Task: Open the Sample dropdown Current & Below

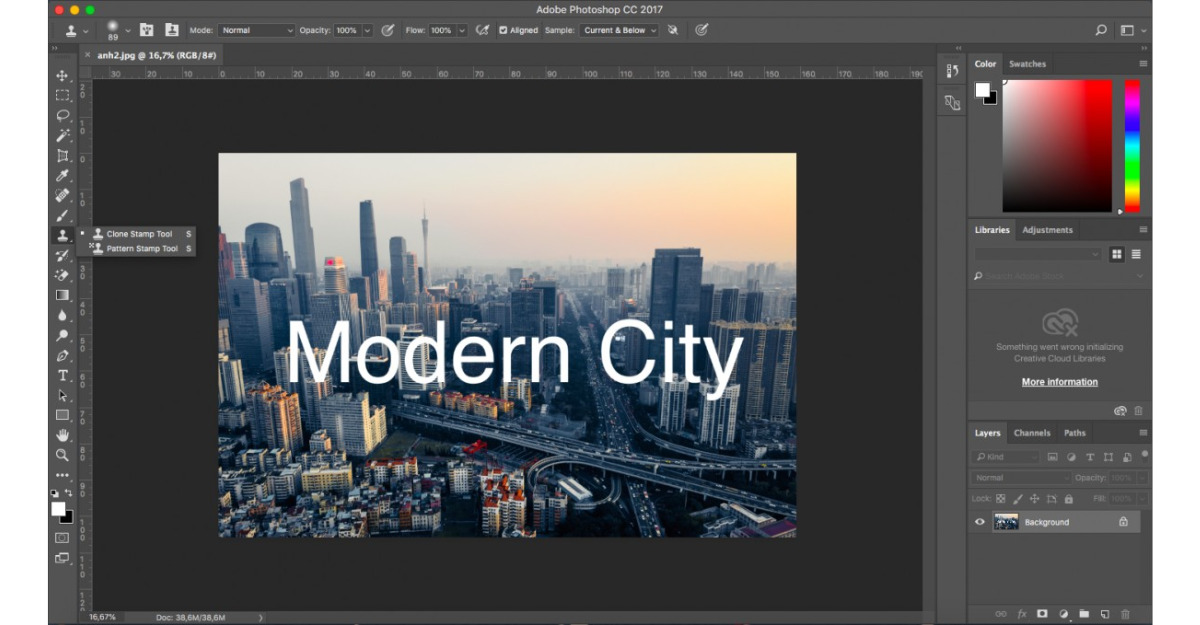Action: click(x=618, y=30)
